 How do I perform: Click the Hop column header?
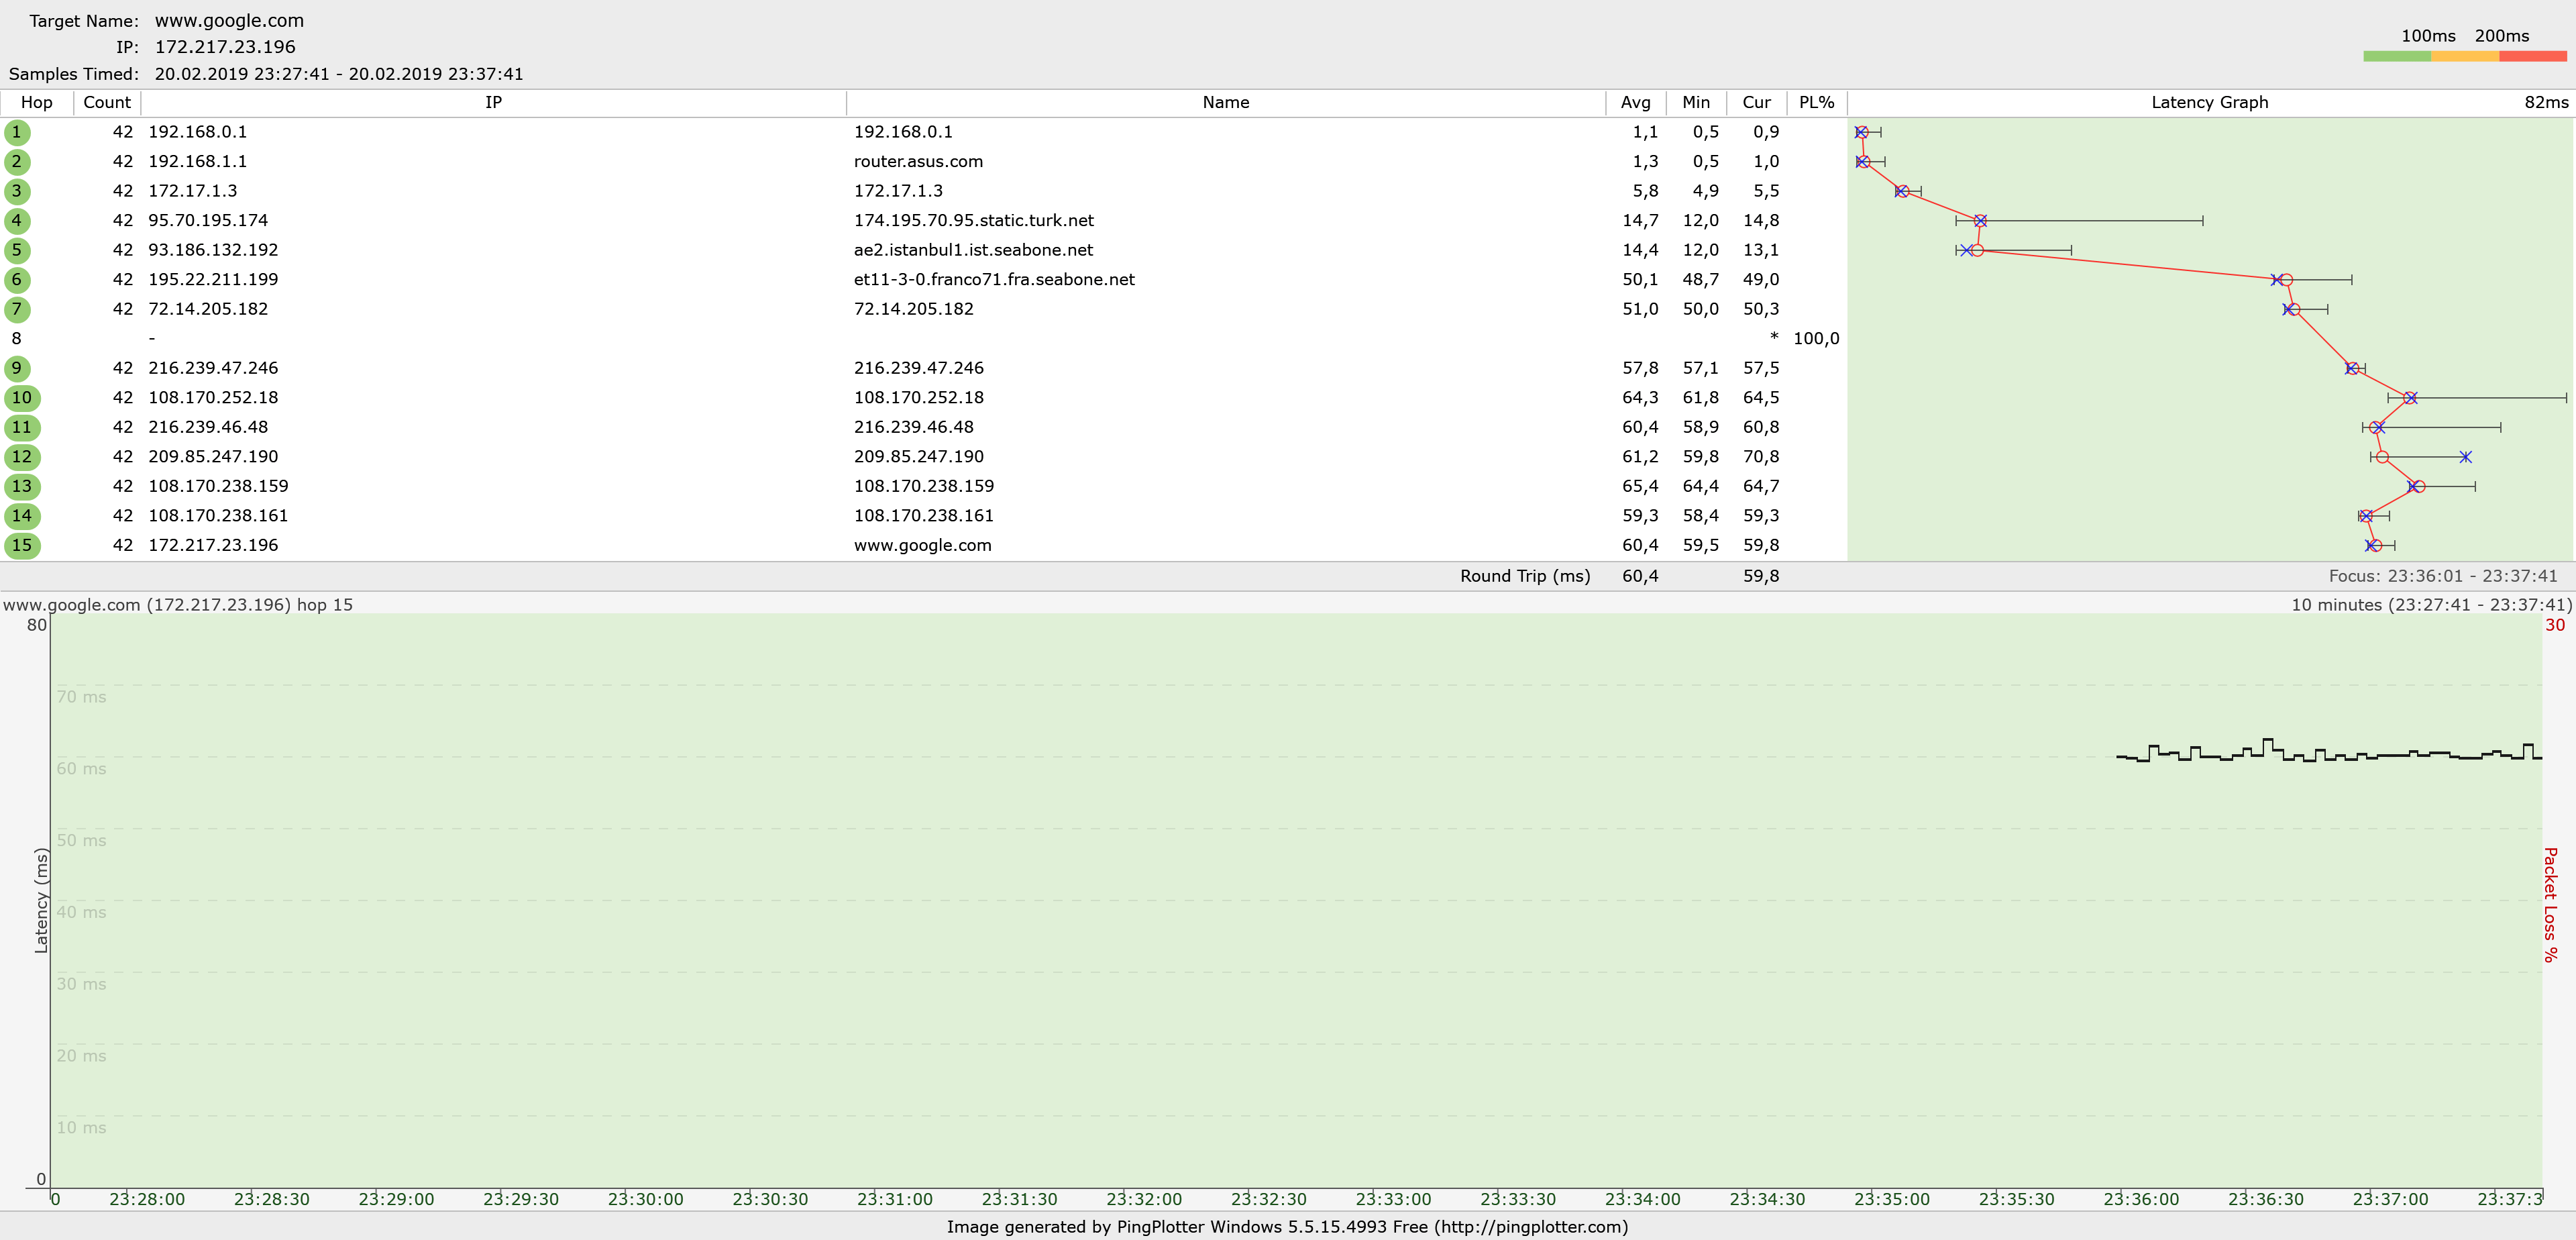coord(36,102)
